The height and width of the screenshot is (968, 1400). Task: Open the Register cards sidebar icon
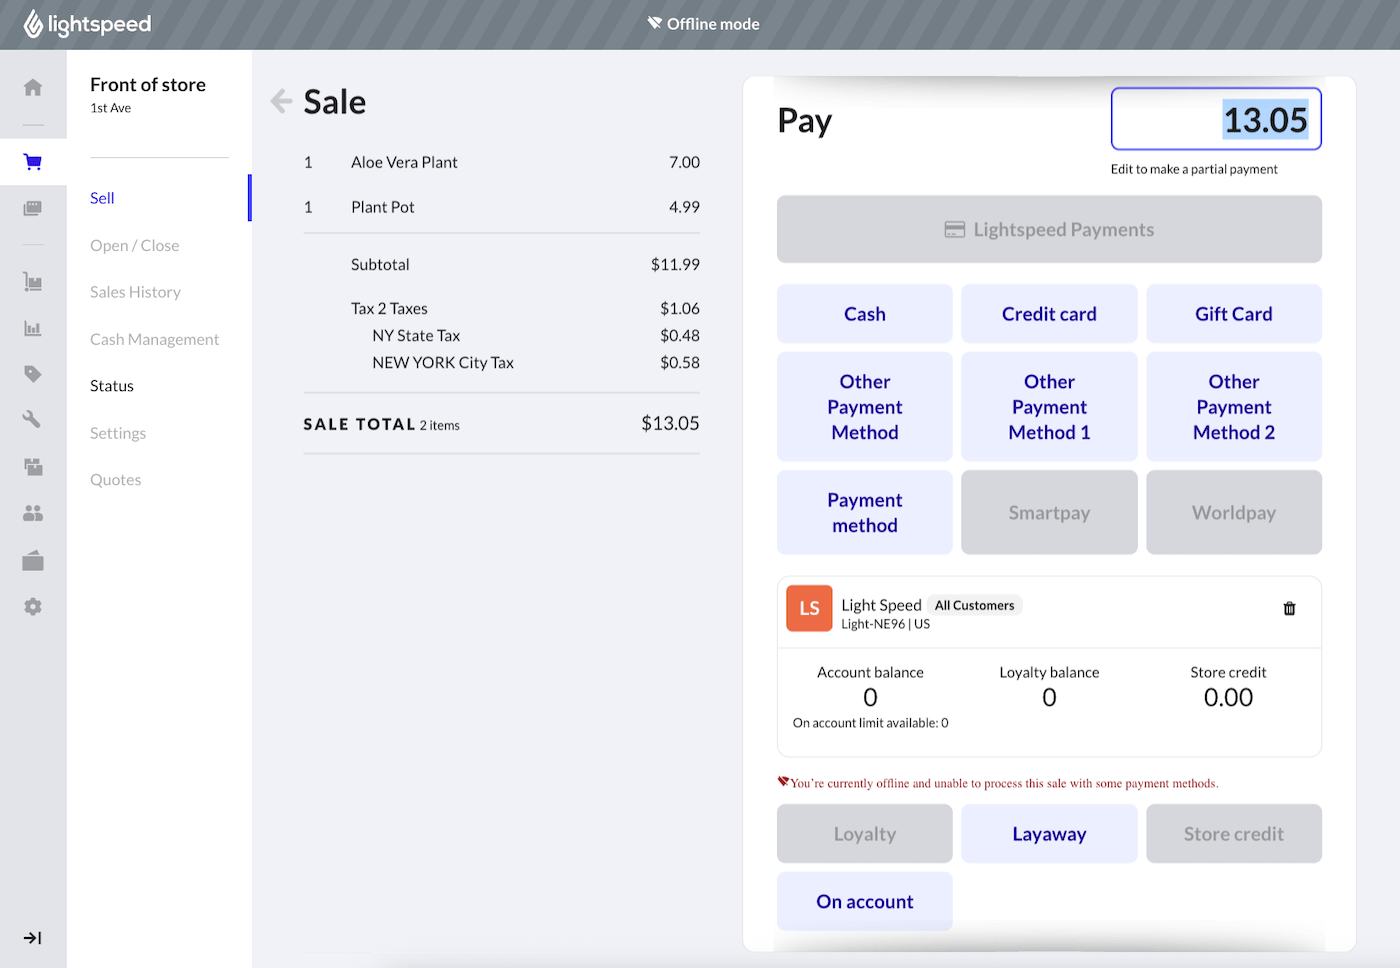pyautogui.click(x=33, y=208)
